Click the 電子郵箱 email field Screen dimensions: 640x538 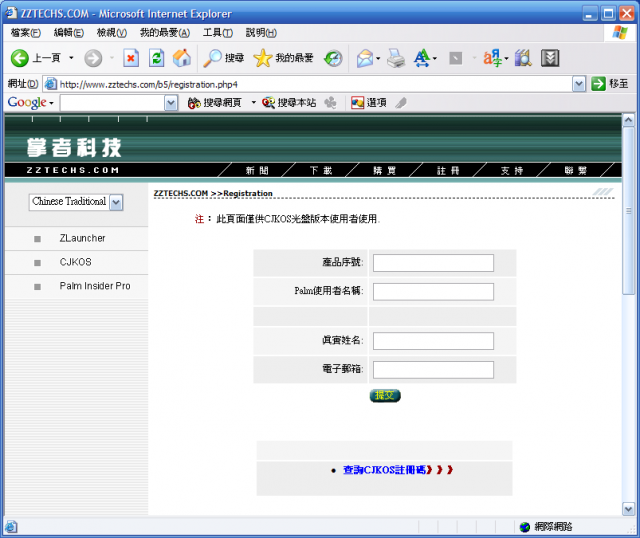[x=433, y=370]
